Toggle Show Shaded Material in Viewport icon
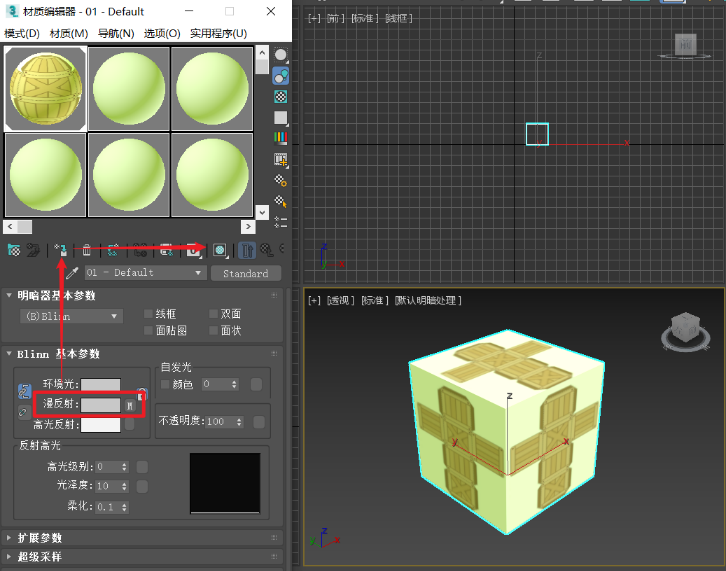 click(x=219, y=250)
